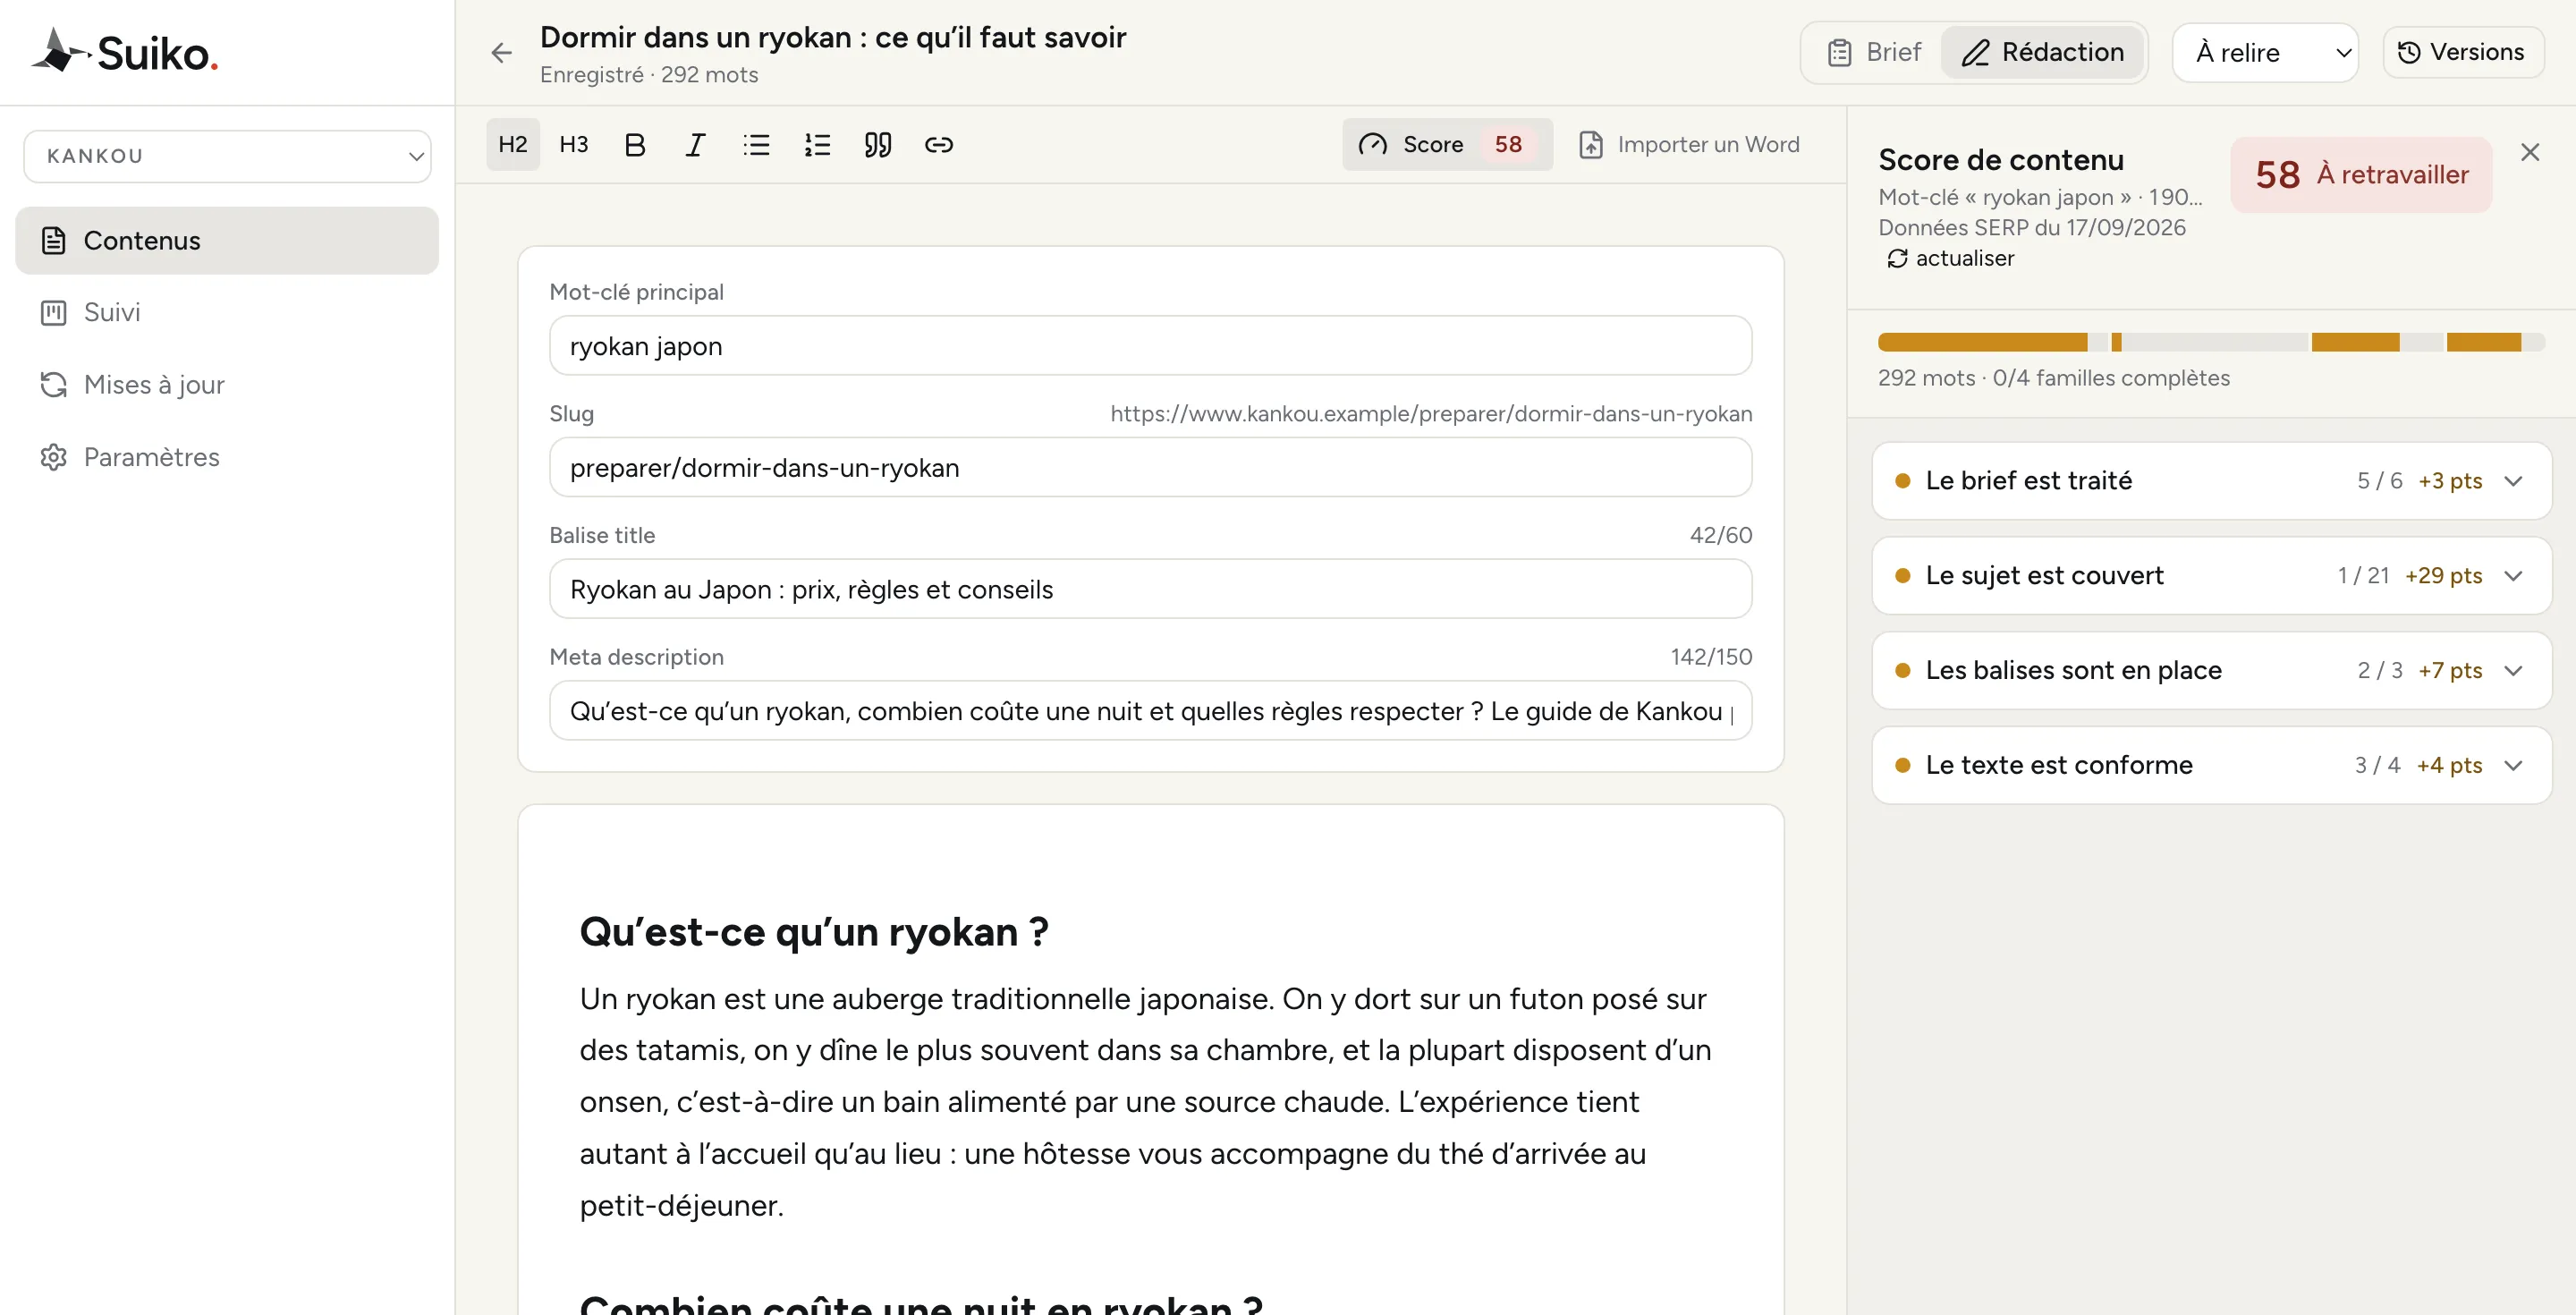Viewport: 2576px width, 1315px height.
Task: Click the Enregistré · 292 mots status
Action: [x=649, y=75]
